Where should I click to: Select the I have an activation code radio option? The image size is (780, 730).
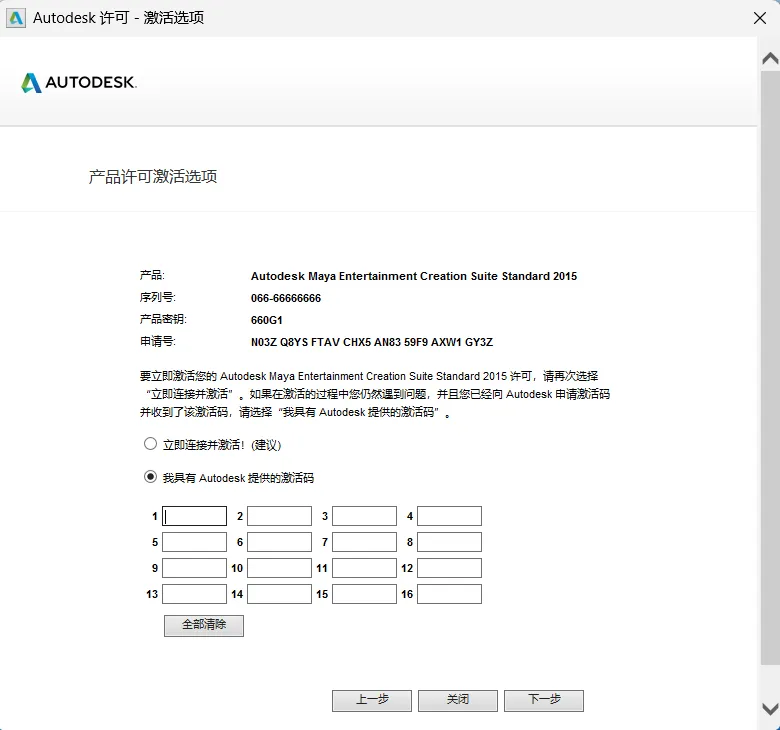pos(150,477)
